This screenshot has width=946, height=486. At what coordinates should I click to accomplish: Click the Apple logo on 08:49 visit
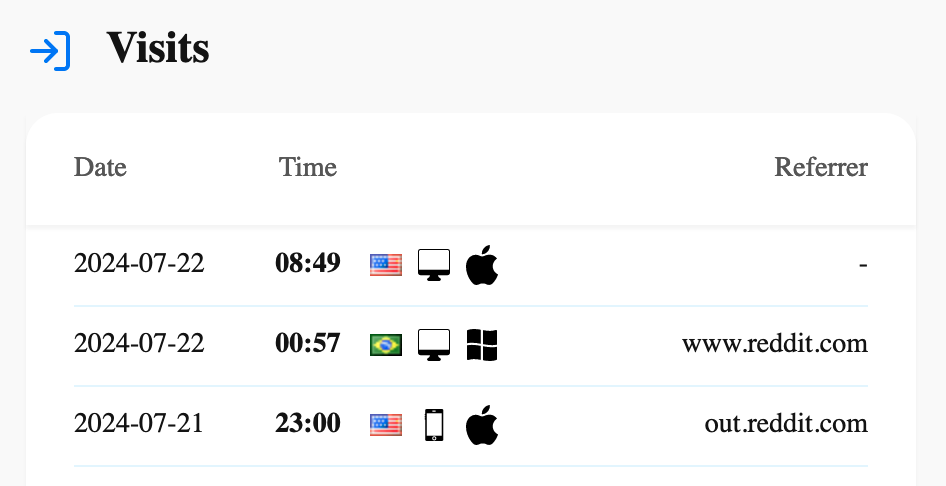pyautogui.click(x=482, y=264)
